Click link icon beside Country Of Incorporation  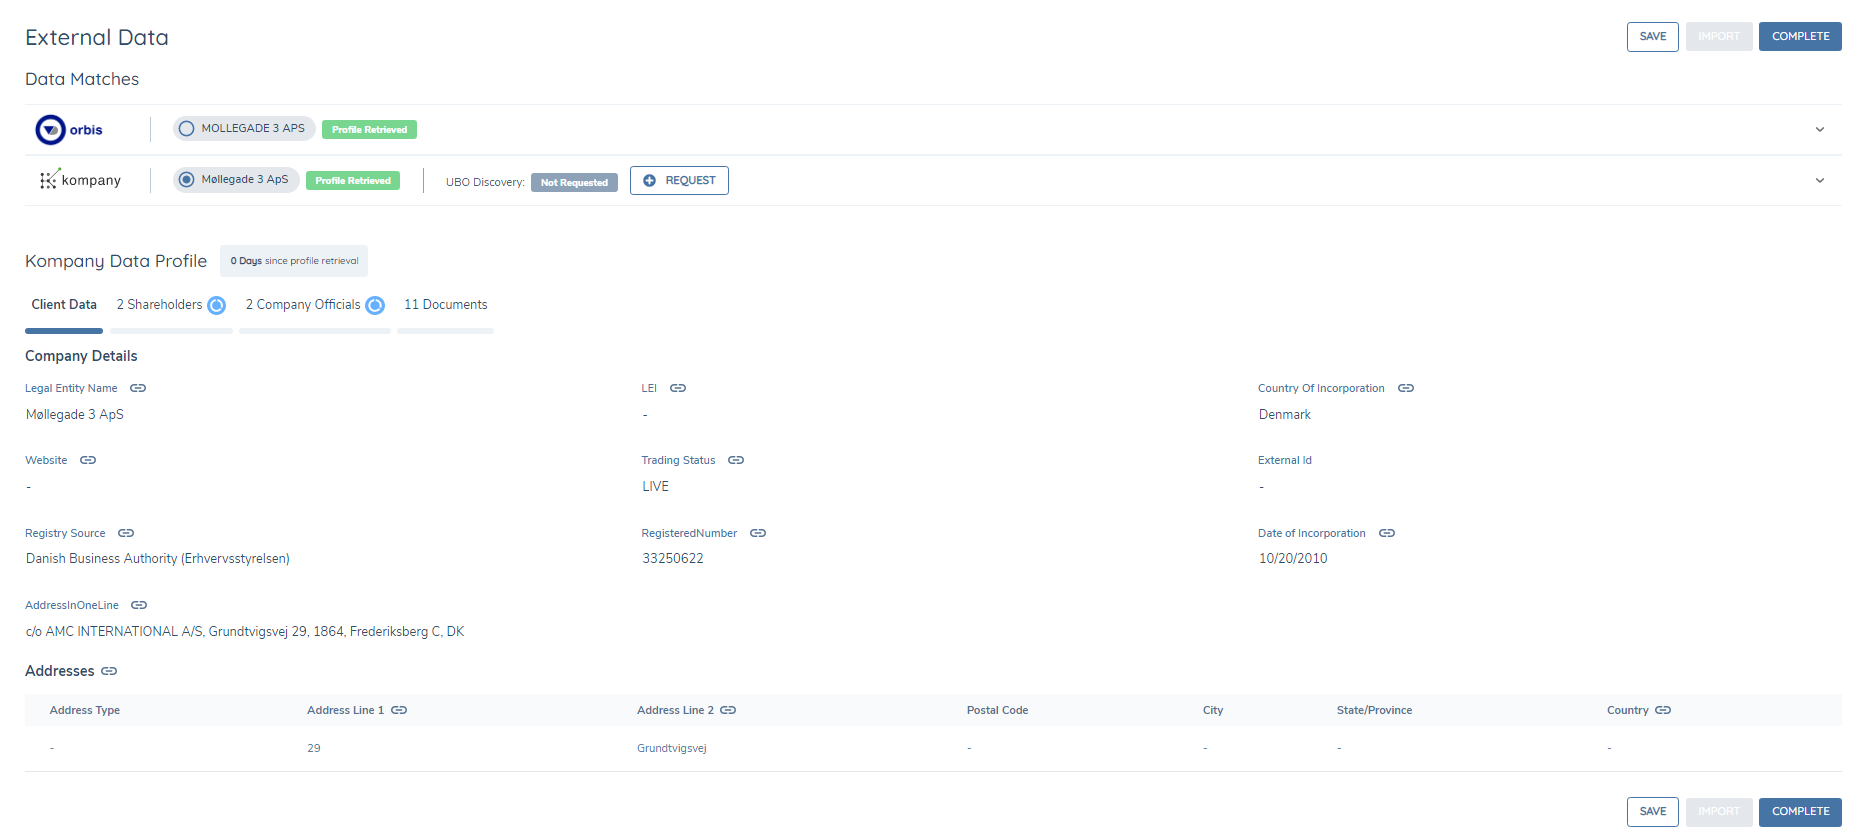pyautogui.click(x=1406, y=388)
